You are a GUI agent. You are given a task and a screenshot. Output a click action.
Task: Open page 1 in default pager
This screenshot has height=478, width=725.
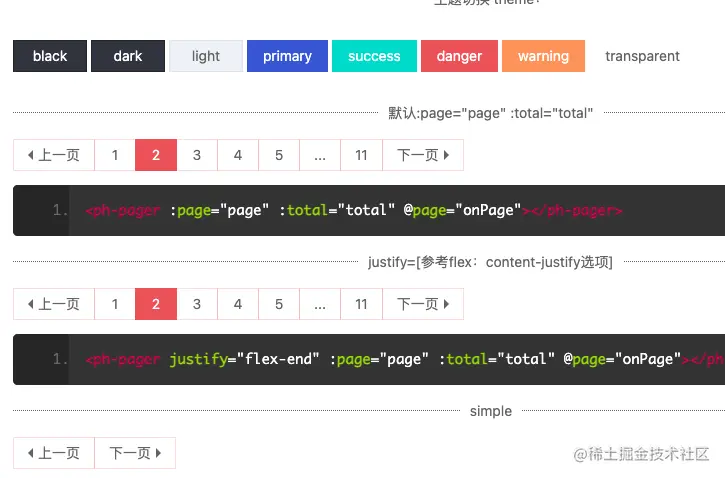click(x=115, y=155)
